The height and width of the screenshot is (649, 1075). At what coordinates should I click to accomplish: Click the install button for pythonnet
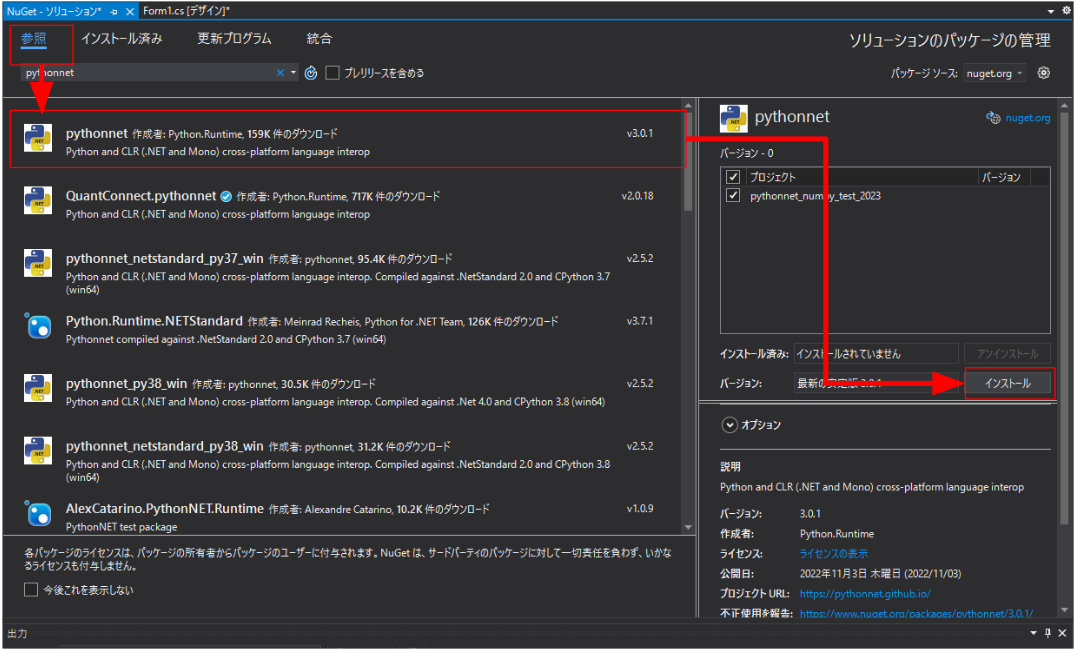1008,383
